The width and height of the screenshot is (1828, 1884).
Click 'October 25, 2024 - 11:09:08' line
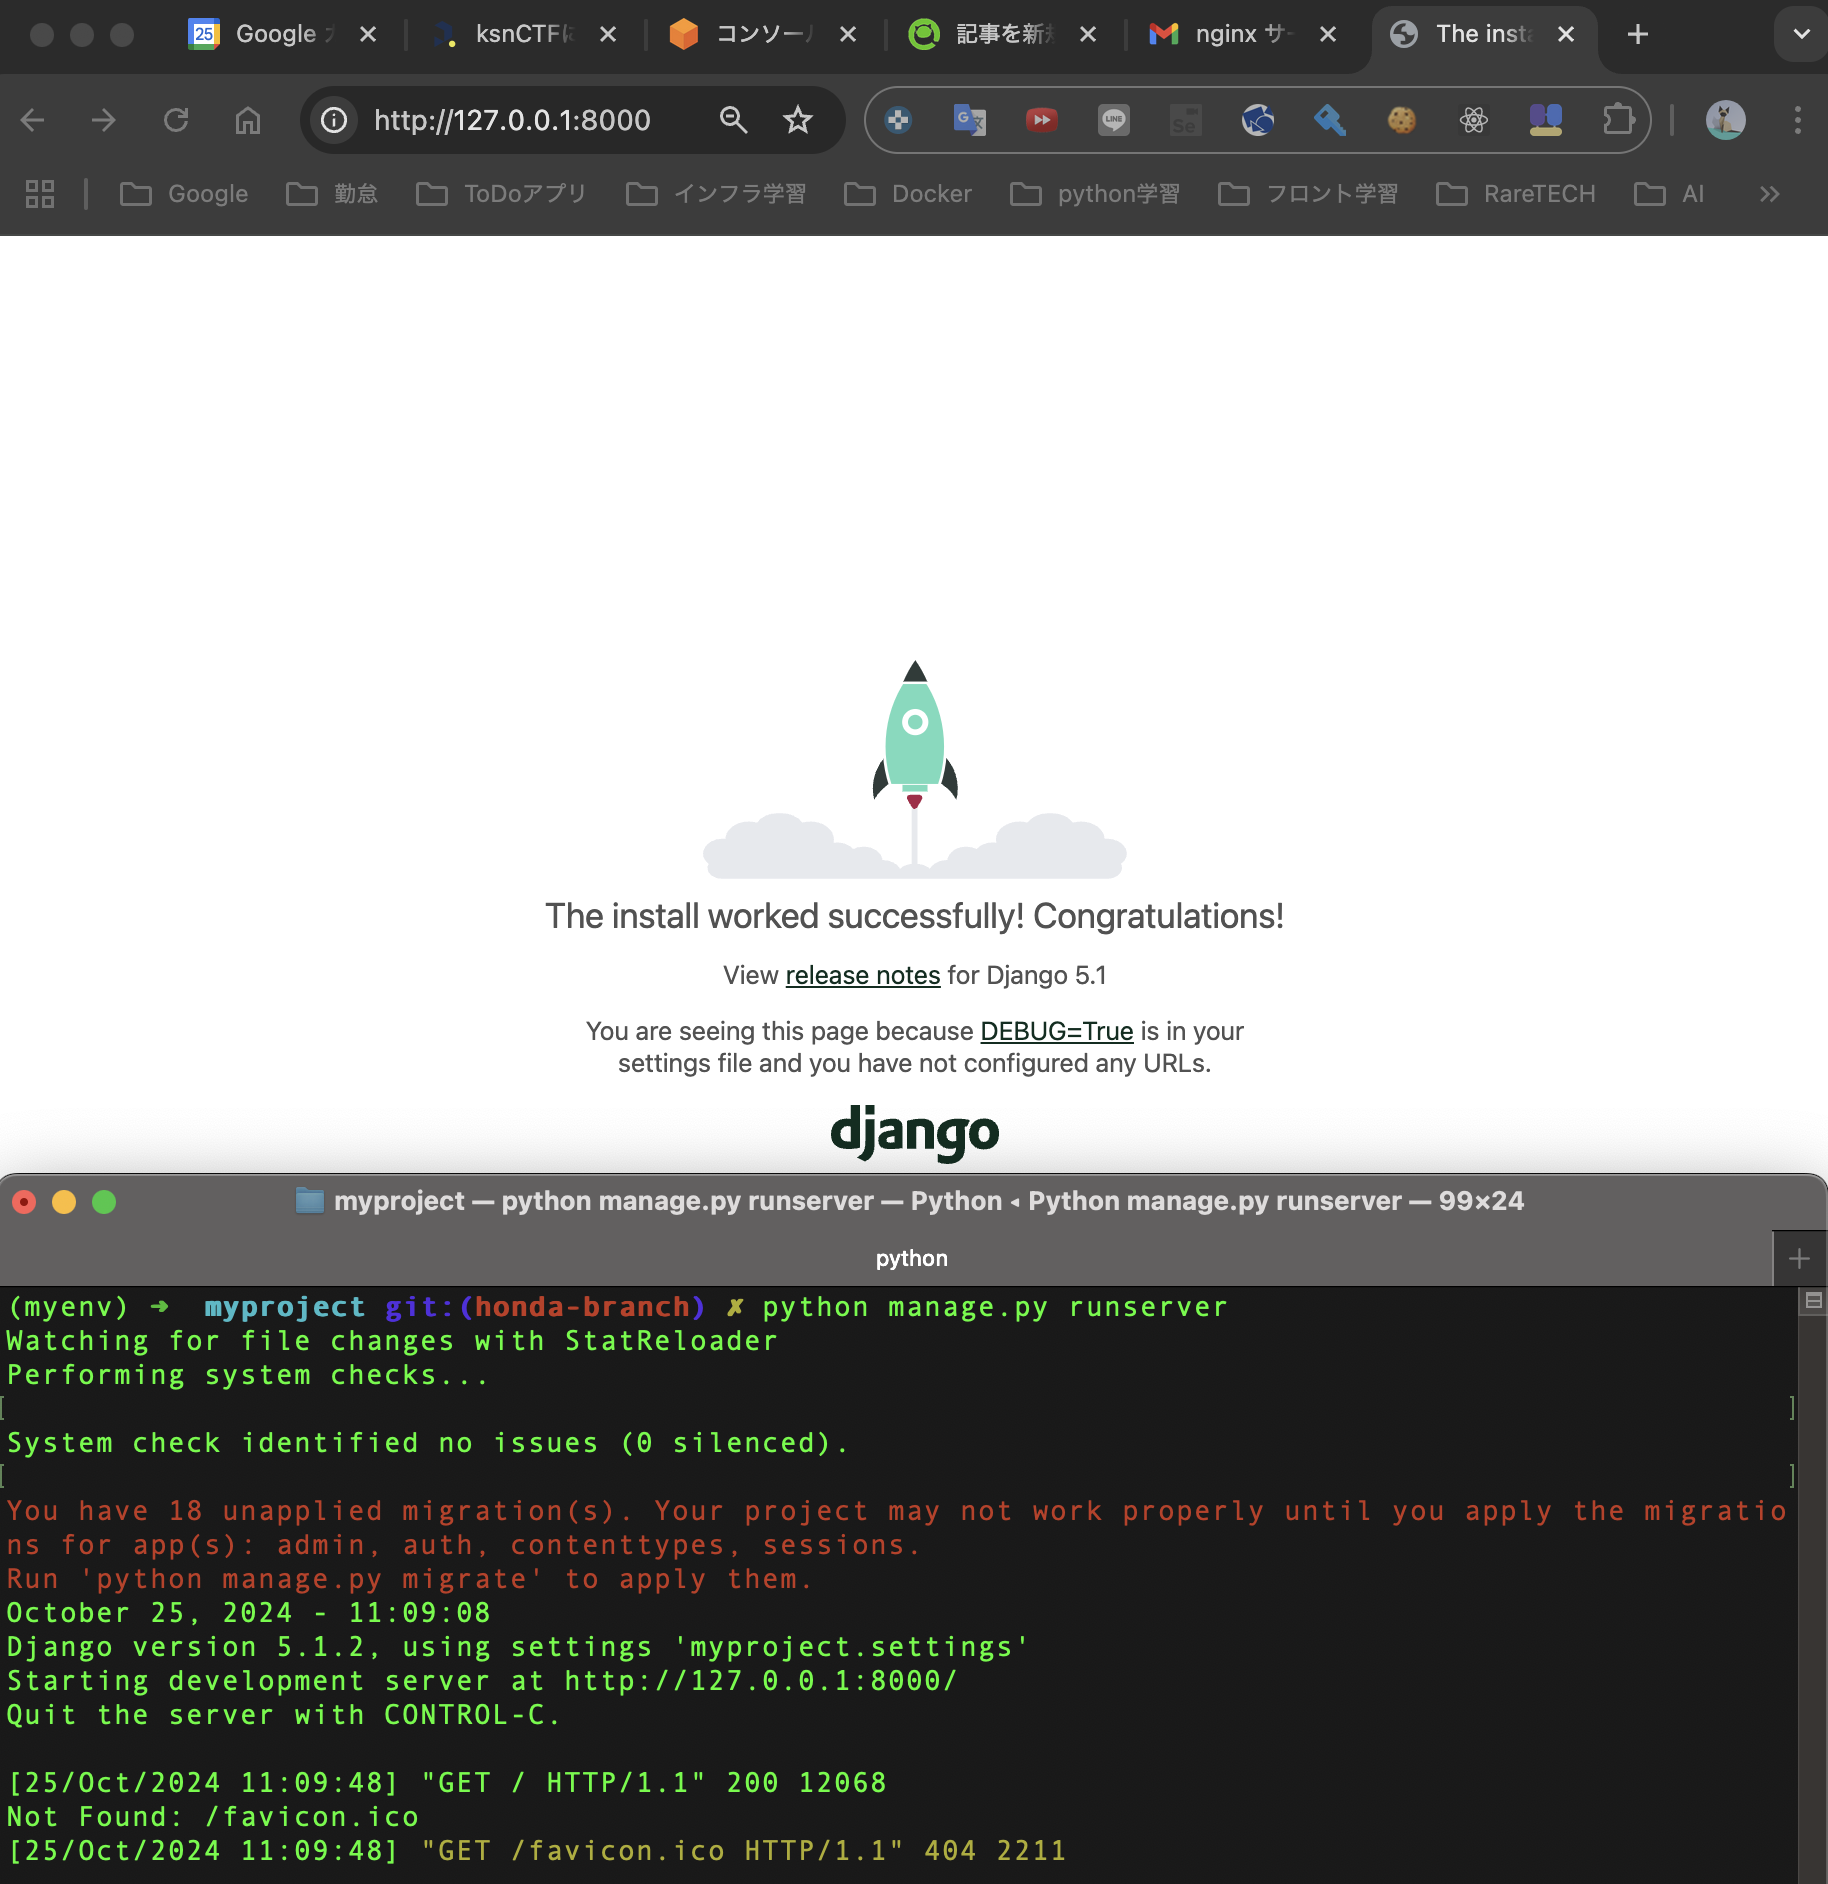click(x=248, y=1613)
